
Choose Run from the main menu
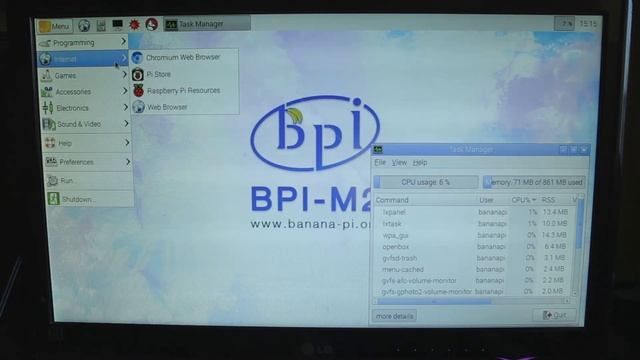tap(89, 180)
